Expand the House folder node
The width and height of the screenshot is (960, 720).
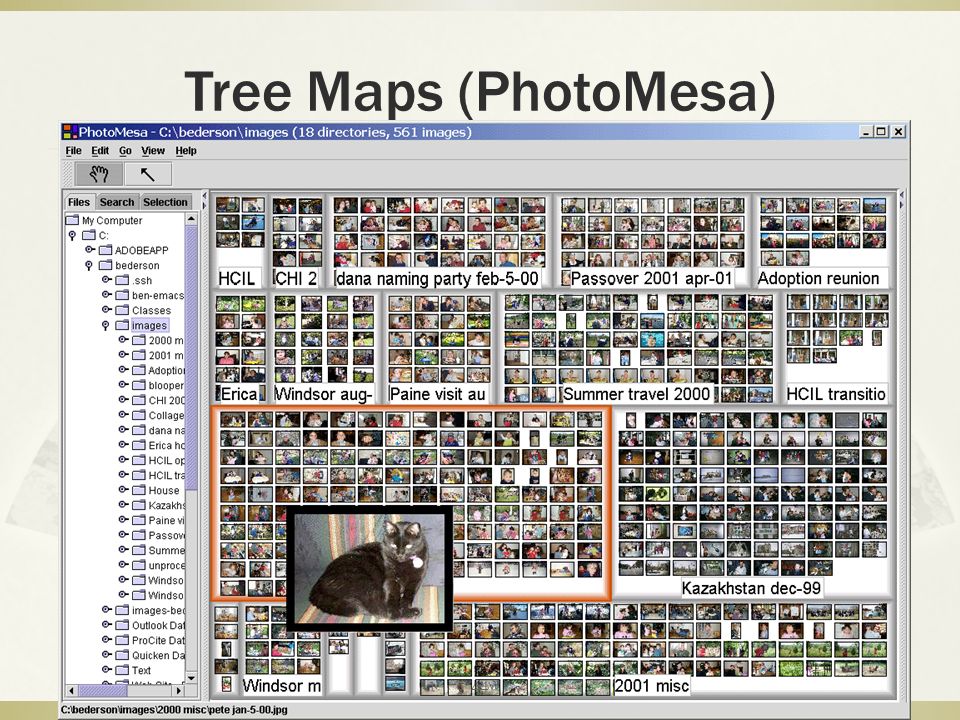(122, 490)
